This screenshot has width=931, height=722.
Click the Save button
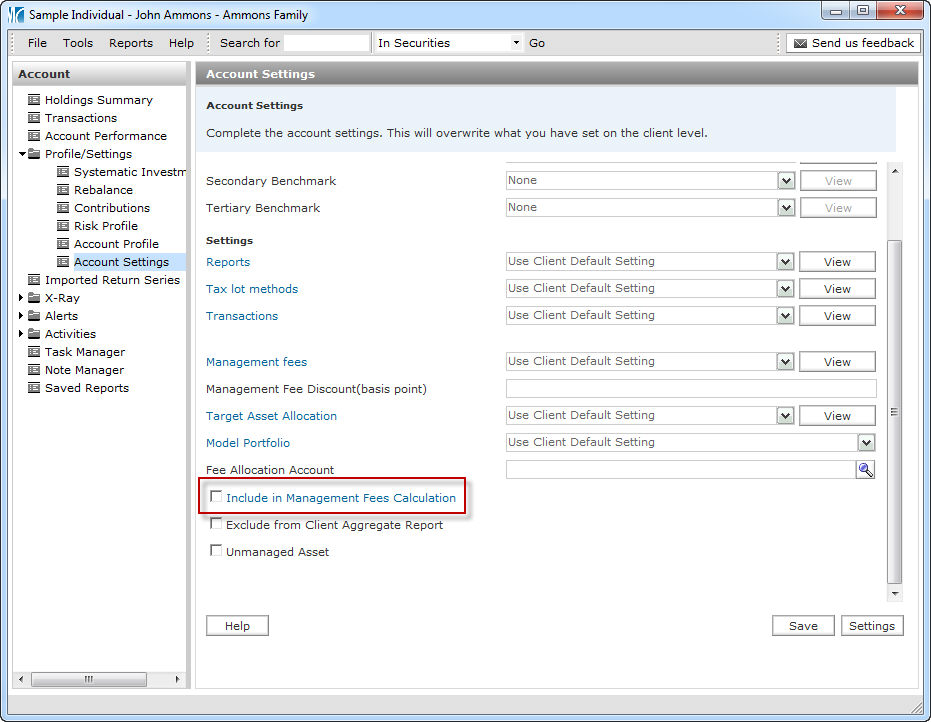803,626
